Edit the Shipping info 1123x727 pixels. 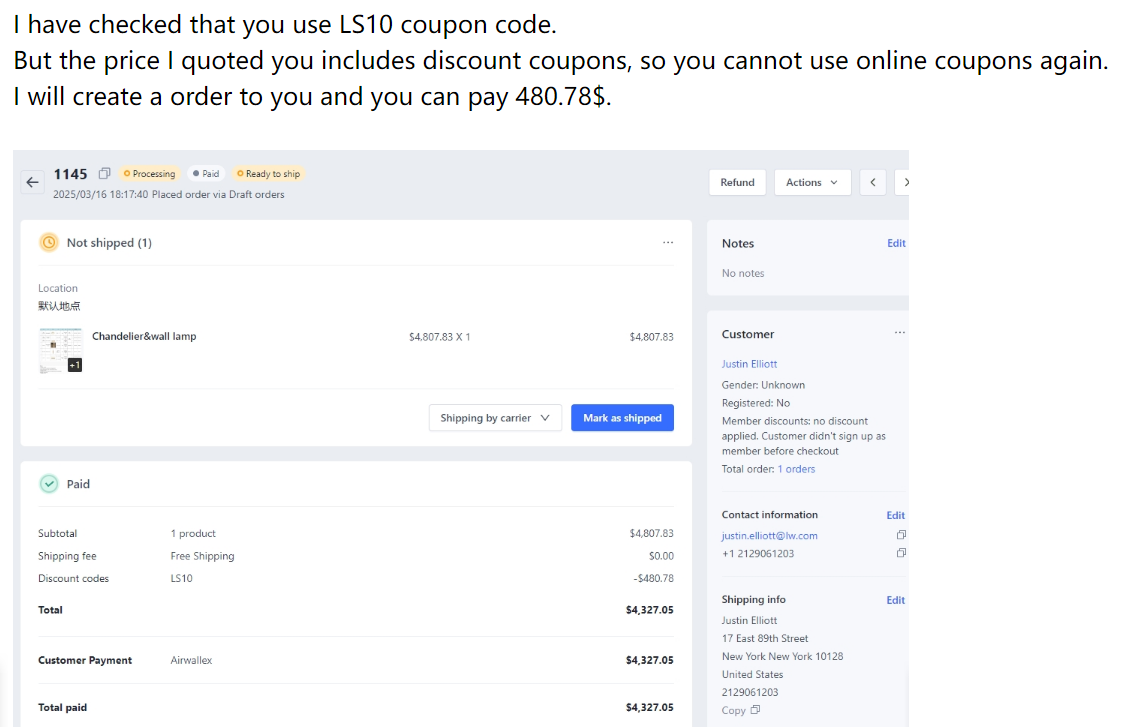point(896,600)
